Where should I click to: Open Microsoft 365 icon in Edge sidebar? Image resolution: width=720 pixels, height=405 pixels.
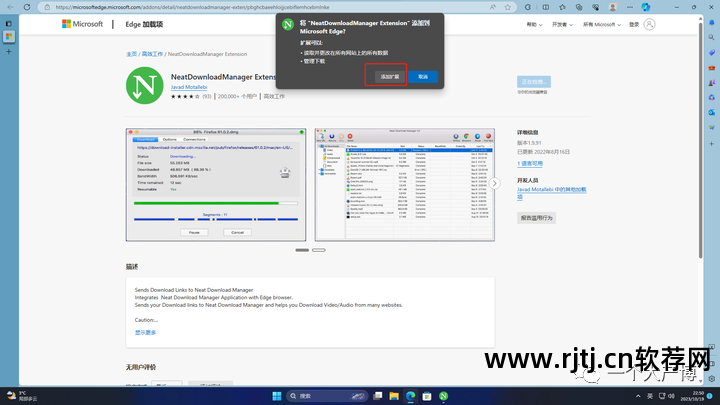click(712, 97)
